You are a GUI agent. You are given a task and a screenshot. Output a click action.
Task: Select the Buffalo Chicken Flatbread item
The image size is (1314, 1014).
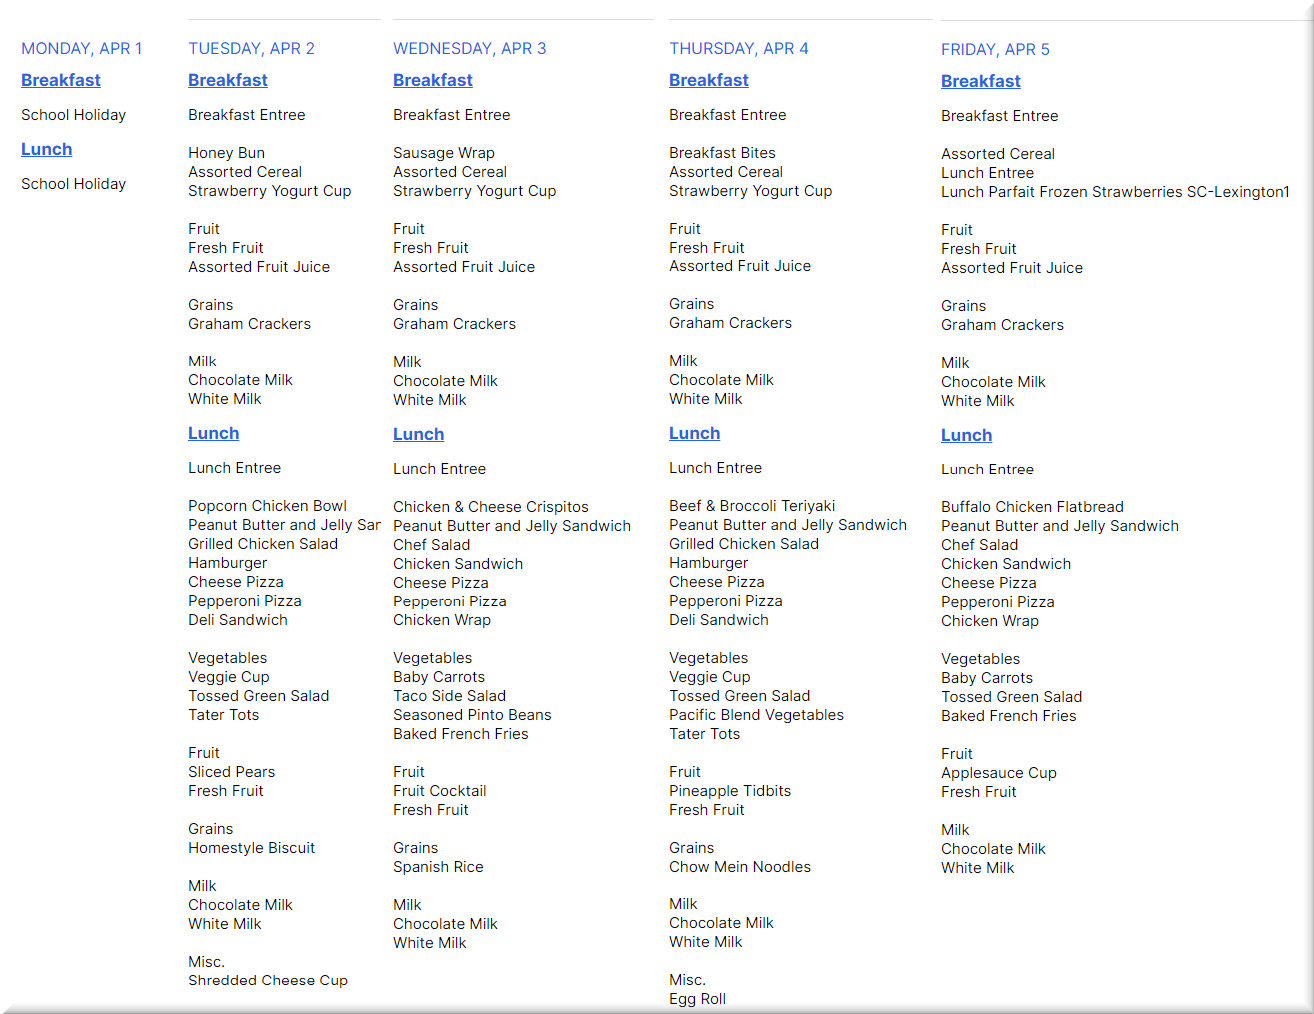pyautogui.click(x=1032, y=507)
